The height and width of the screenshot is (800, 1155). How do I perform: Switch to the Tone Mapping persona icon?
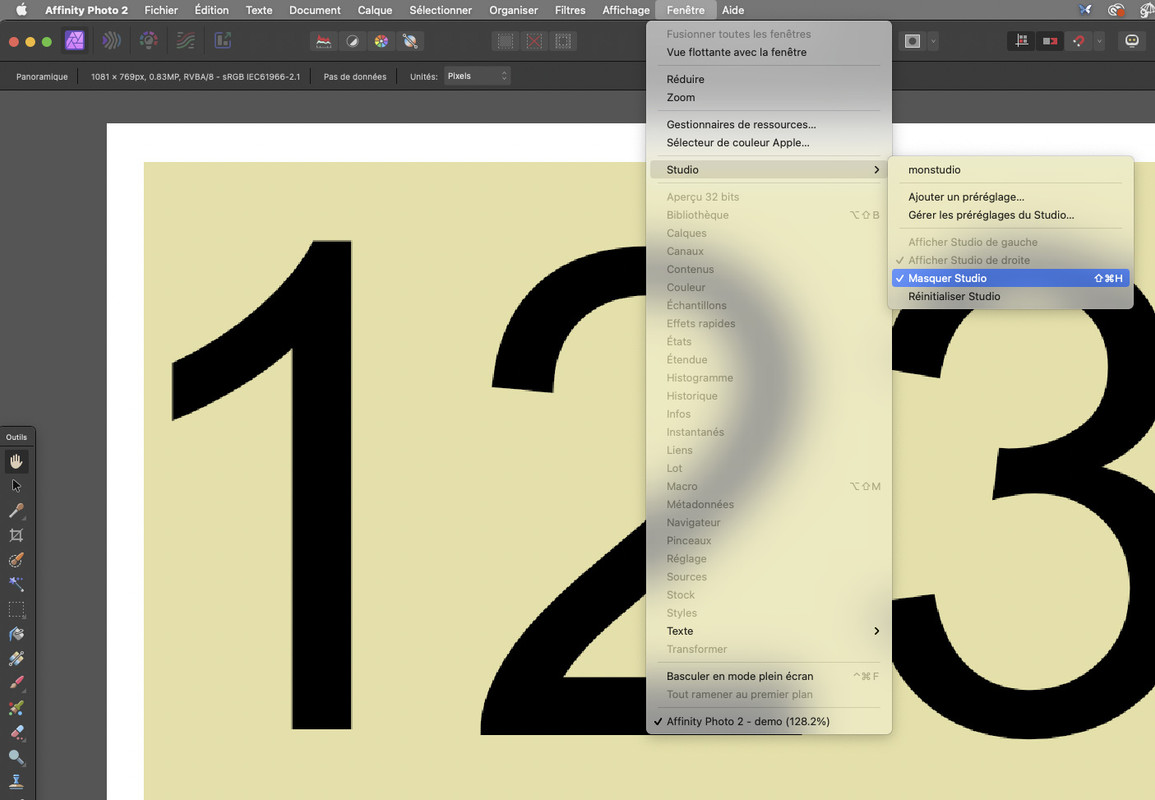186,41
